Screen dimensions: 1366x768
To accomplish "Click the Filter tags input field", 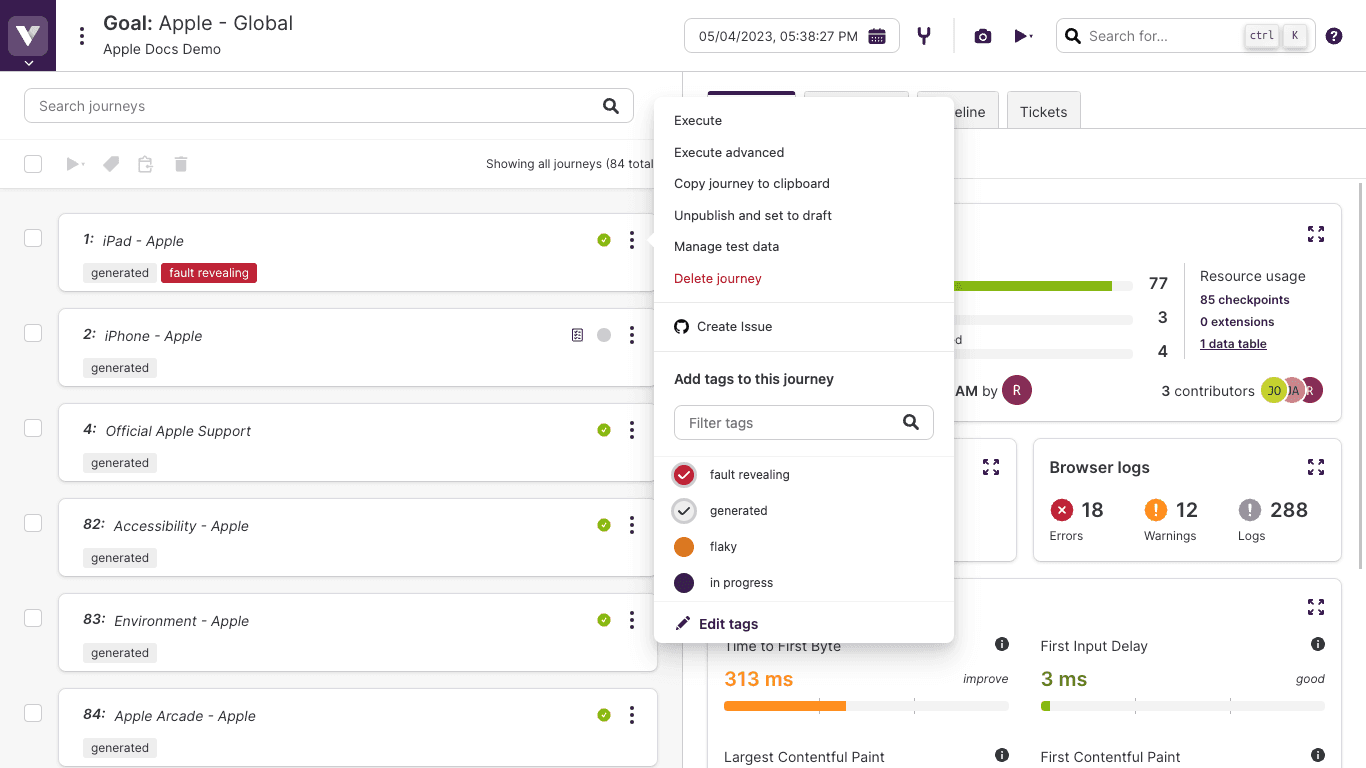I will [x=790, y=423].
